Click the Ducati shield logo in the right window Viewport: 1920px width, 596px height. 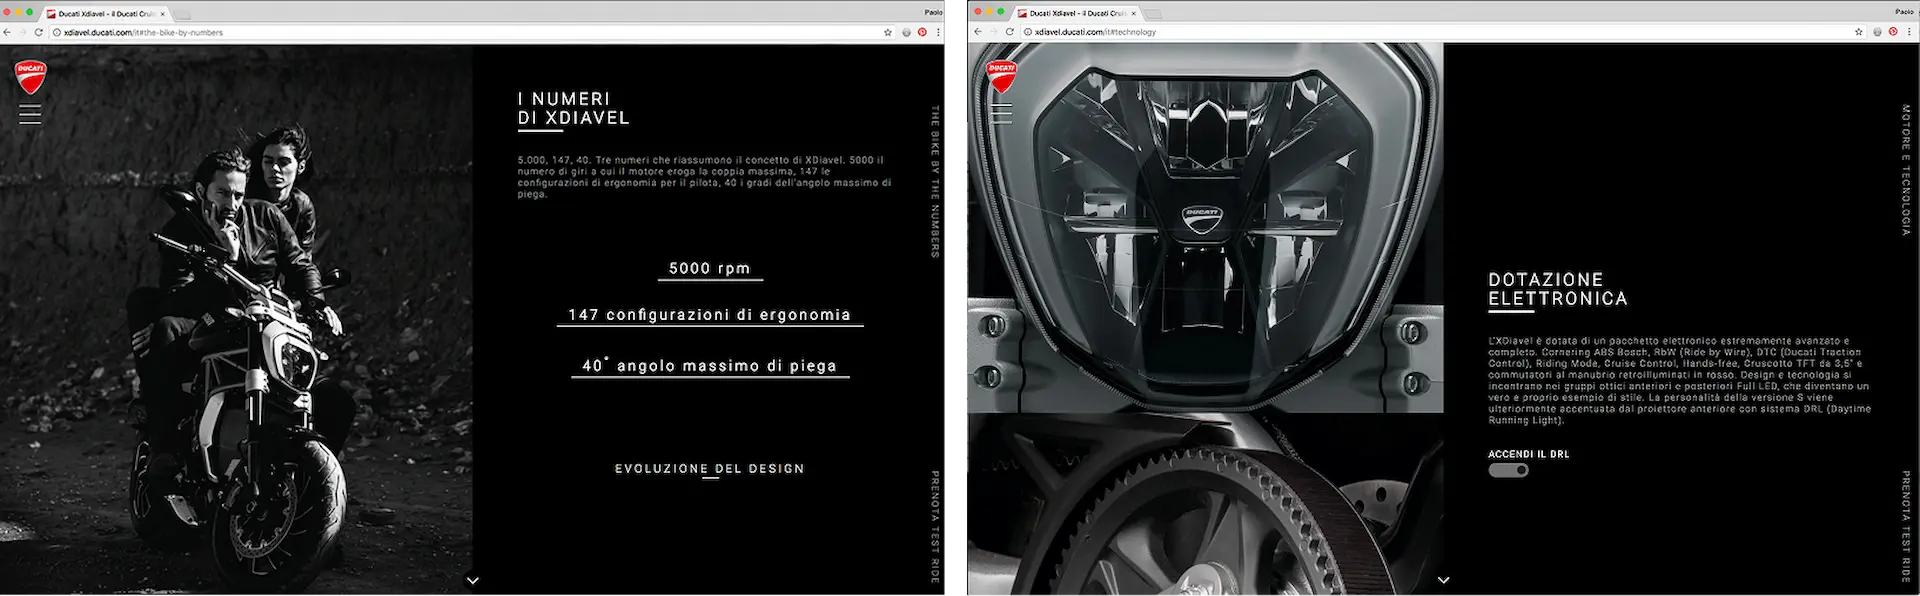click(x=1001, y=76)
